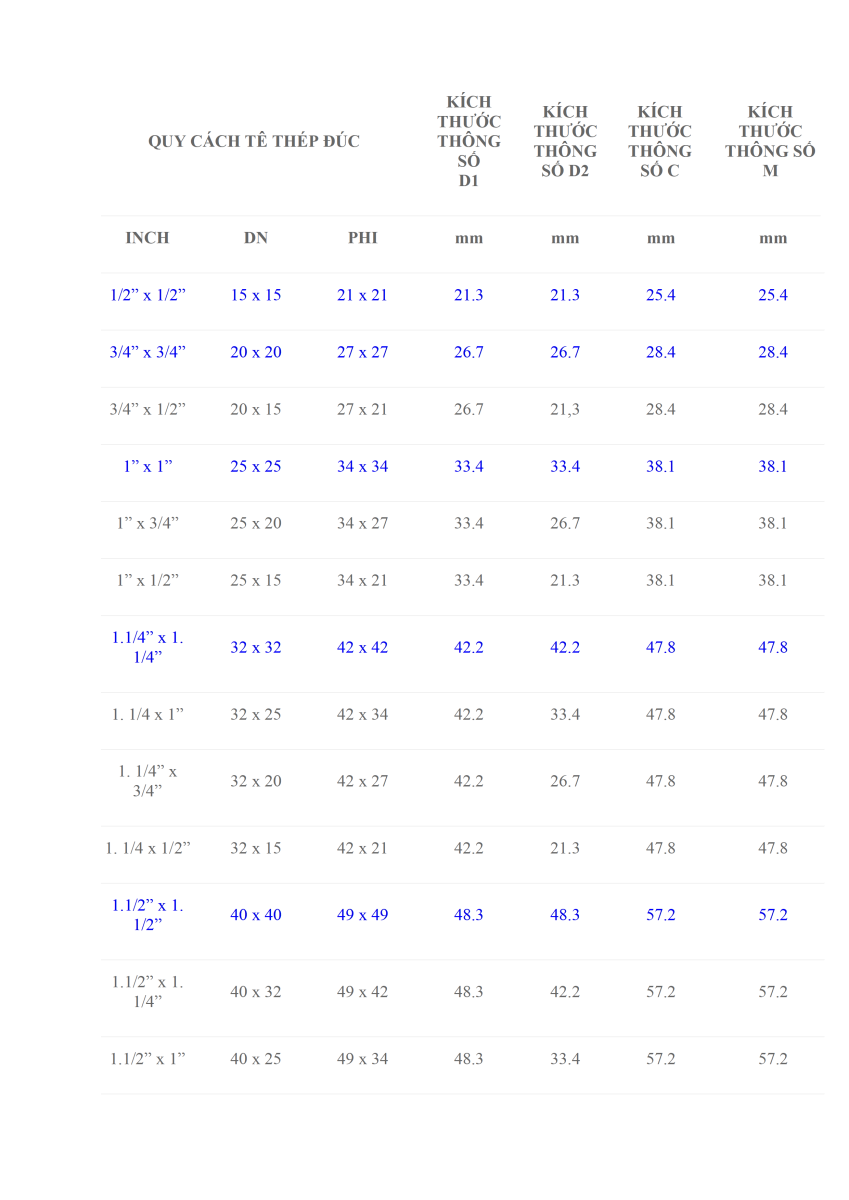
Task: Click the 40 x 32 DN cell
Action: (x=256, y=991)
